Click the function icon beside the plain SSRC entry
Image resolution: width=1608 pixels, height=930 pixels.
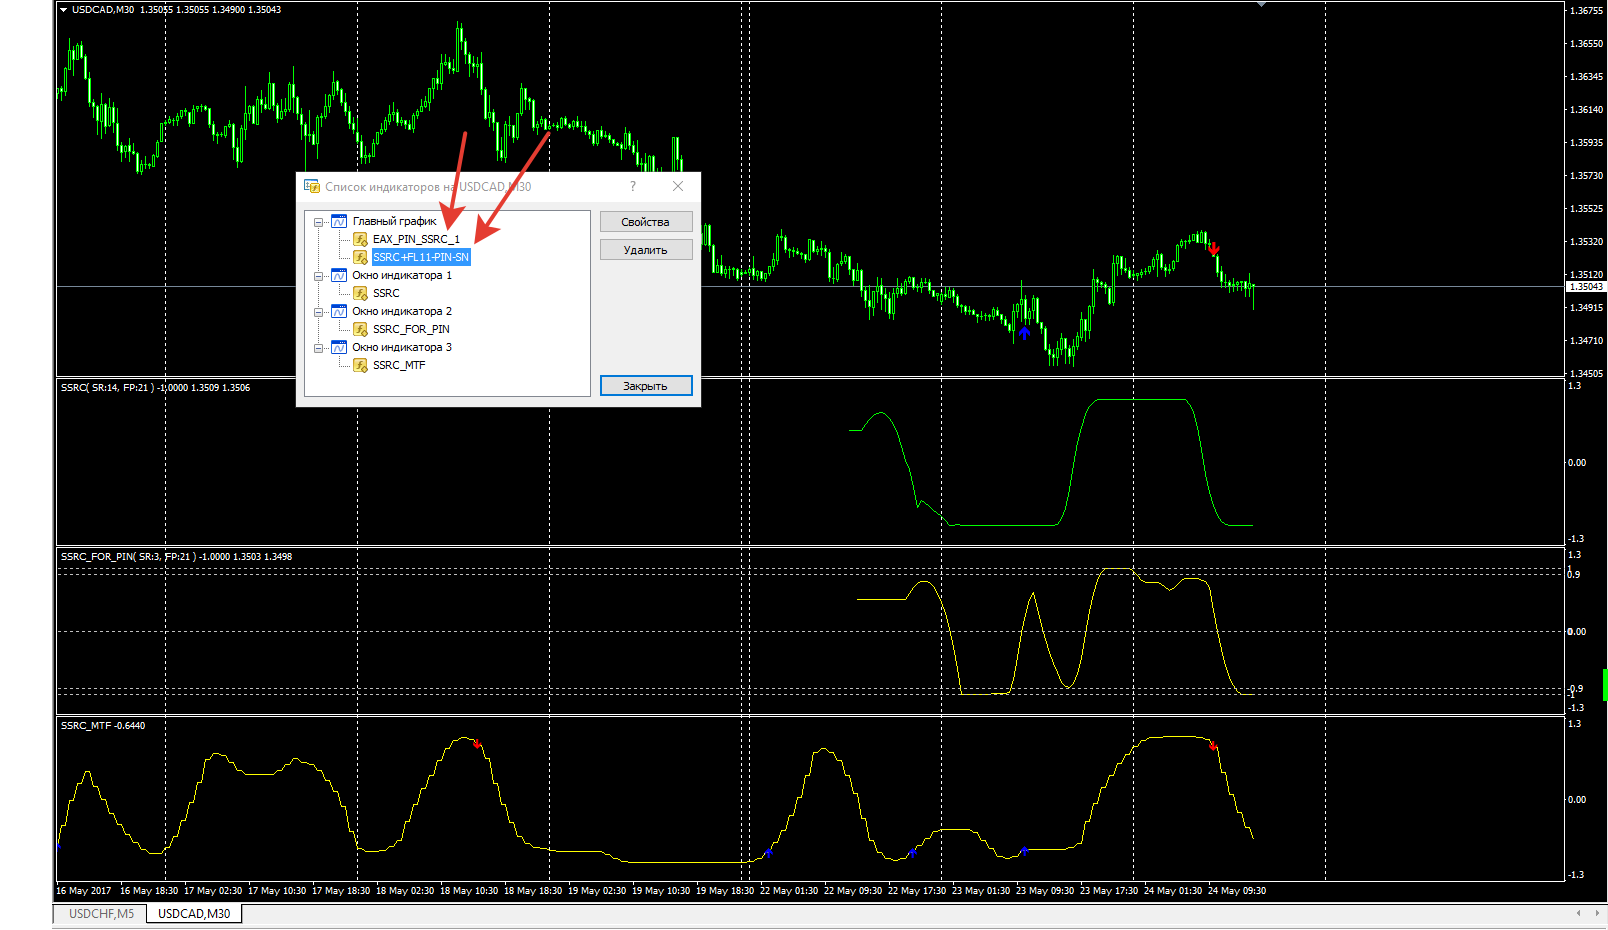(360, 293)
